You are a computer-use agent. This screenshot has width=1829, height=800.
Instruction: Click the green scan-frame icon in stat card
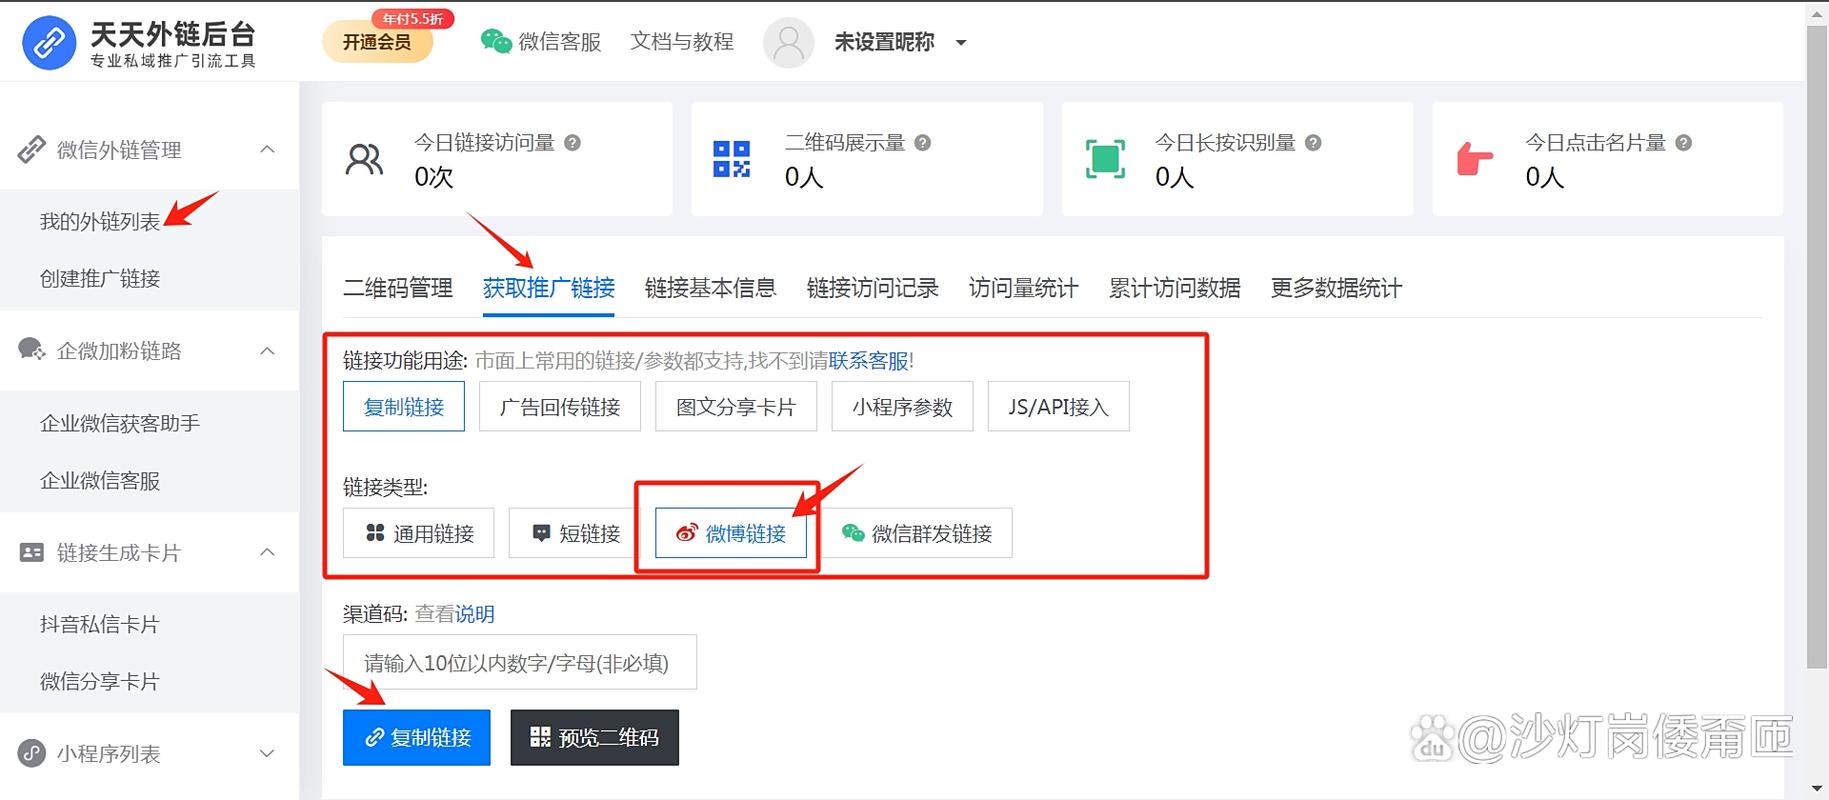coord(1105,159)
